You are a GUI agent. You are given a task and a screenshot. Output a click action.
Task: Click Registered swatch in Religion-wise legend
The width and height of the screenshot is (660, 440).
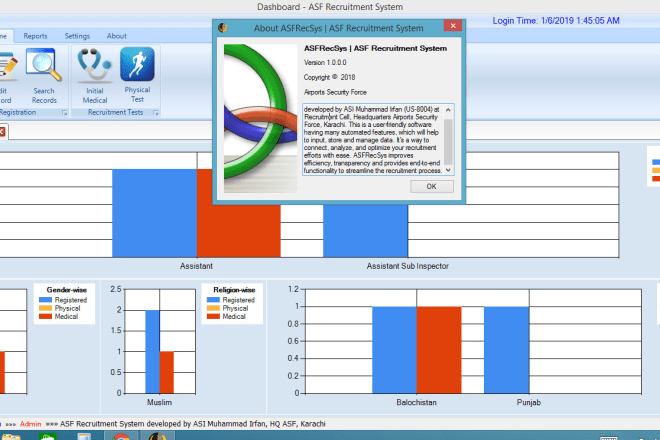tap(213, 300)
